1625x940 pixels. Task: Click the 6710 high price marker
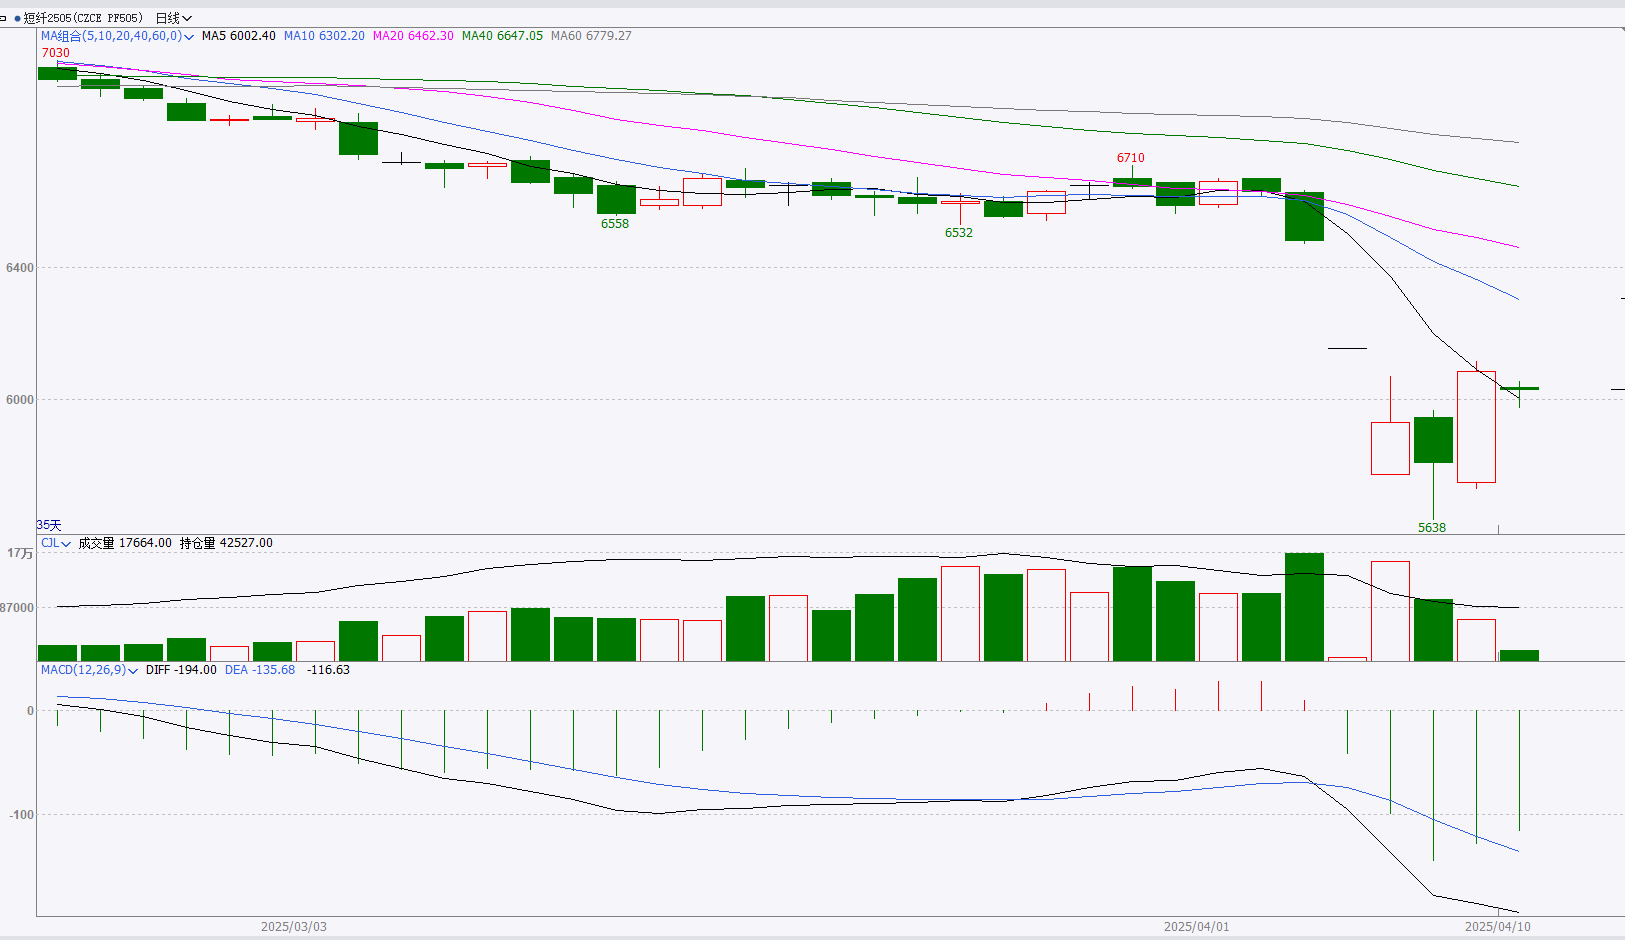click(1130, 158)
